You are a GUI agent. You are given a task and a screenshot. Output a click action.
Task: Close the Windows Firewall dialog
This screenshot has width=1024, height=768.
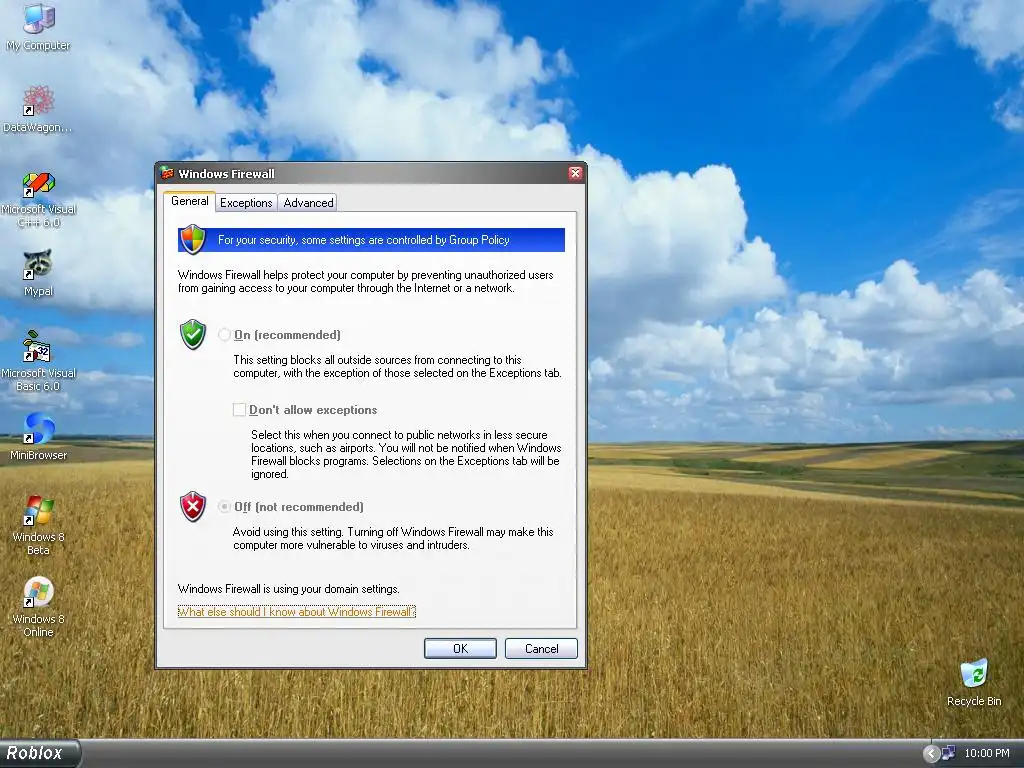click(575, 173)
